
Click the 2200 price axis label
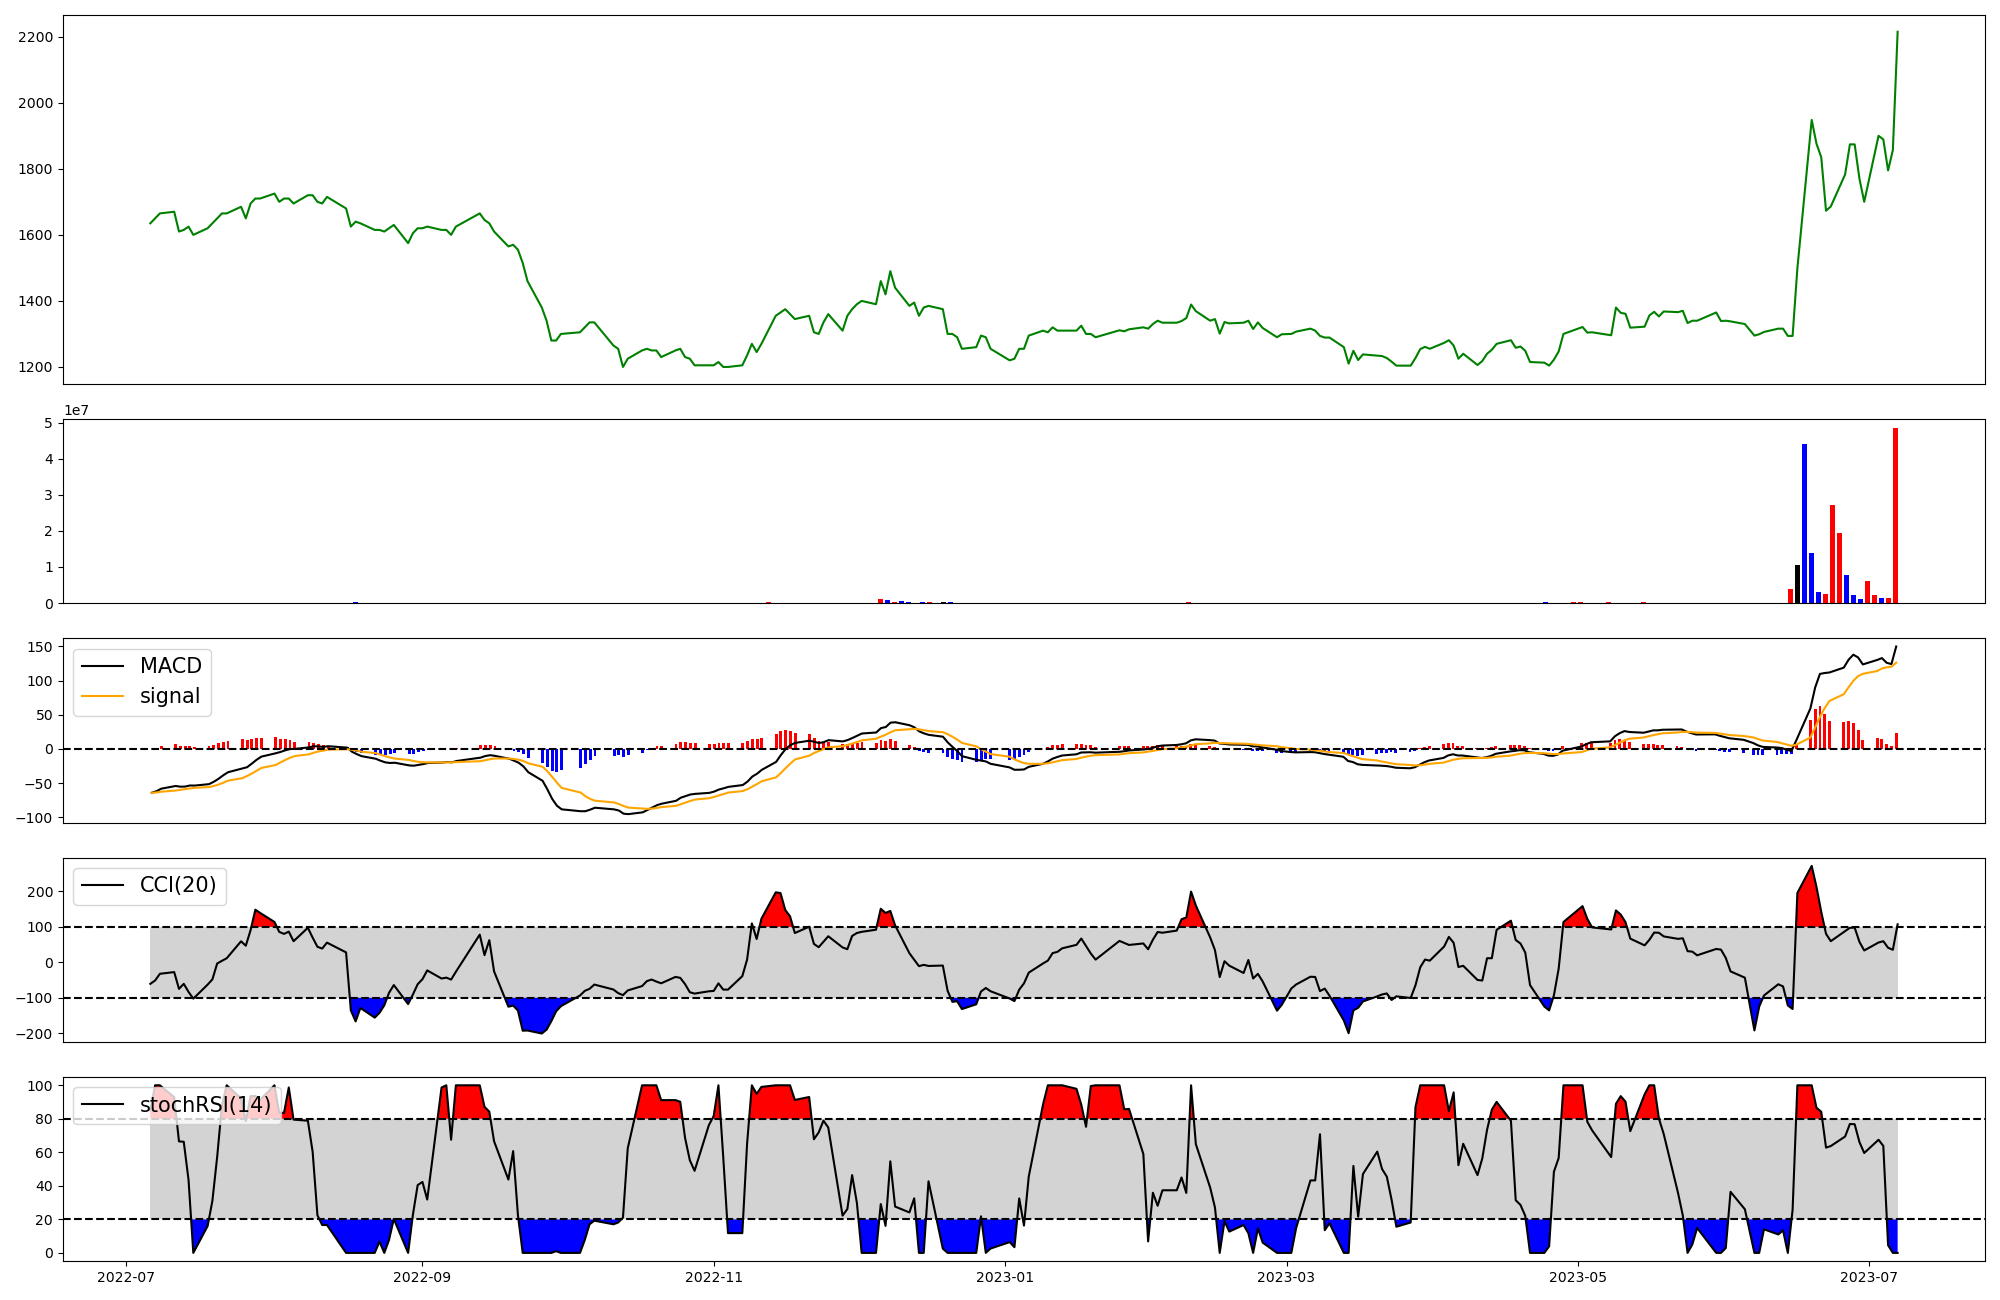[36, 37]
